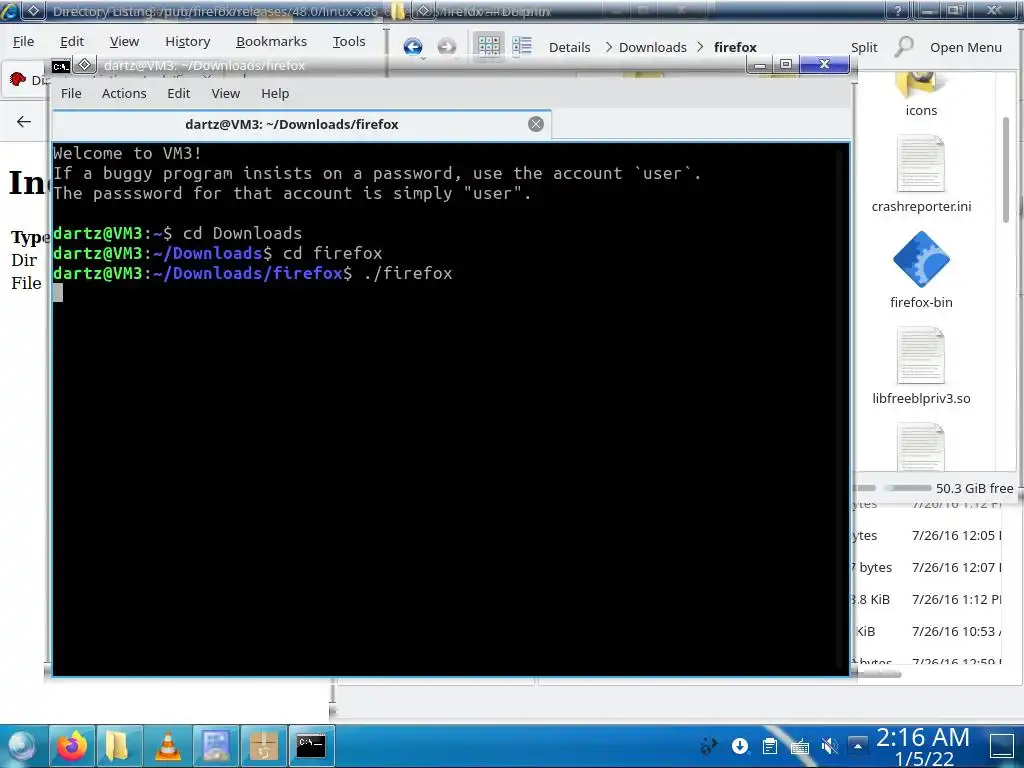Click browser back arrow button

point(24,121)
